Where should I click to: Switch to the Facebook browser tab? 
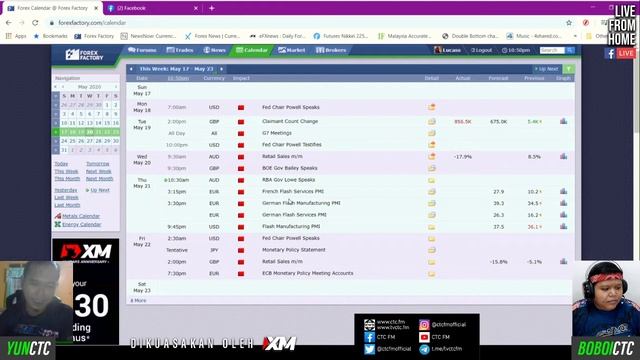point(151,8)
